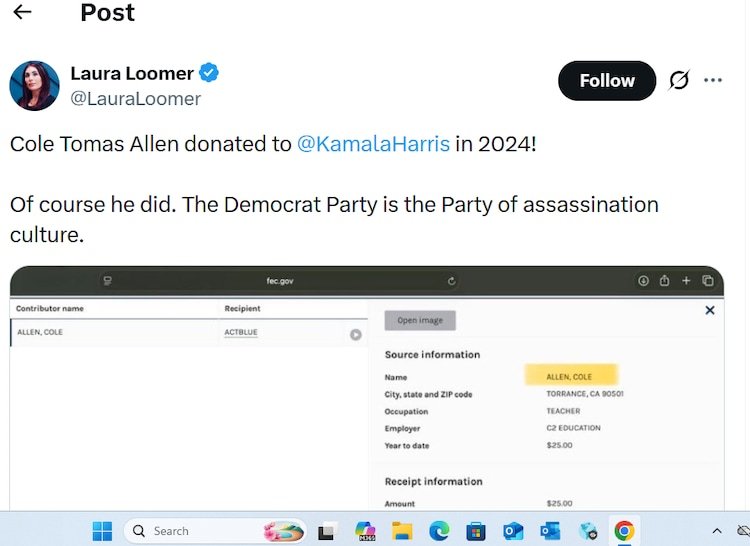The height and width of the screenshot is (546, 750).
Task: Expand the system tray hidden icons chevron
Action: pyautogui.click(x=717, y=531)
